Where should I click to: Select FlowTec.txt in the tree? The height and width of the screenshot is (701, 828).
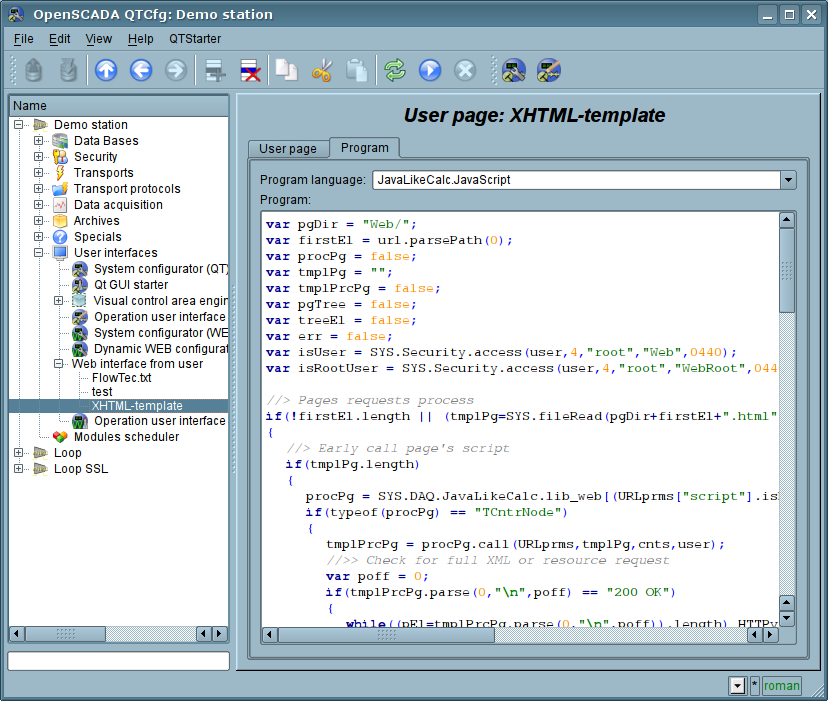pos(121,379)
